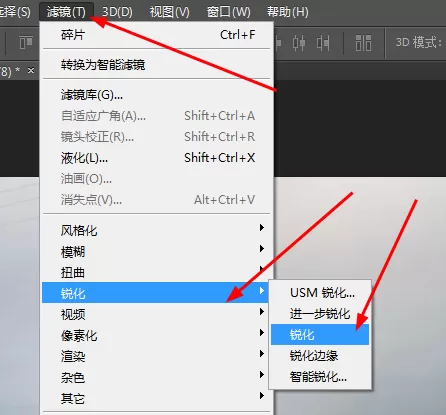This screenshot has height=415, width=446.
Task: Choose 转换为智能滤镜
Action: click(157, 65)
